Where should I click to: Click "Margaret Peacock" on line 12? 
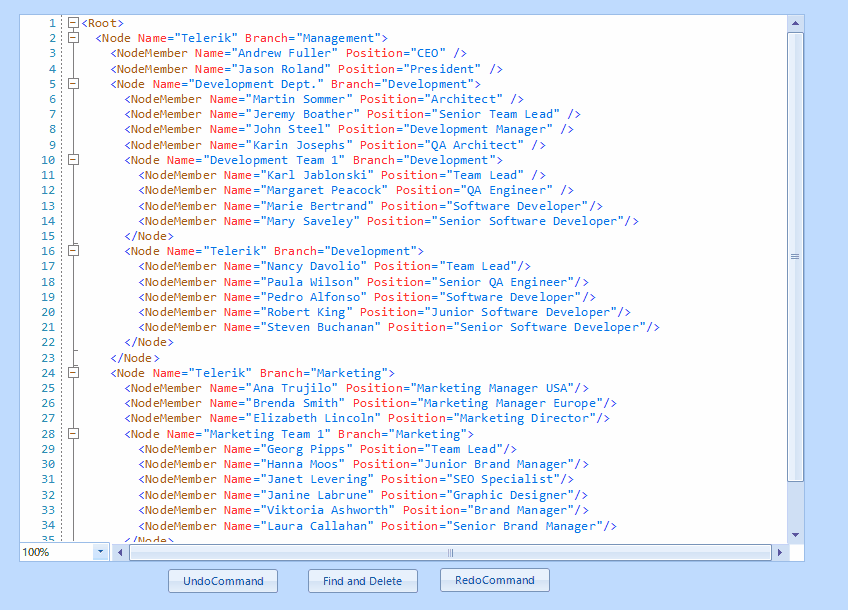pyautogui.click(x=324, y=190)
